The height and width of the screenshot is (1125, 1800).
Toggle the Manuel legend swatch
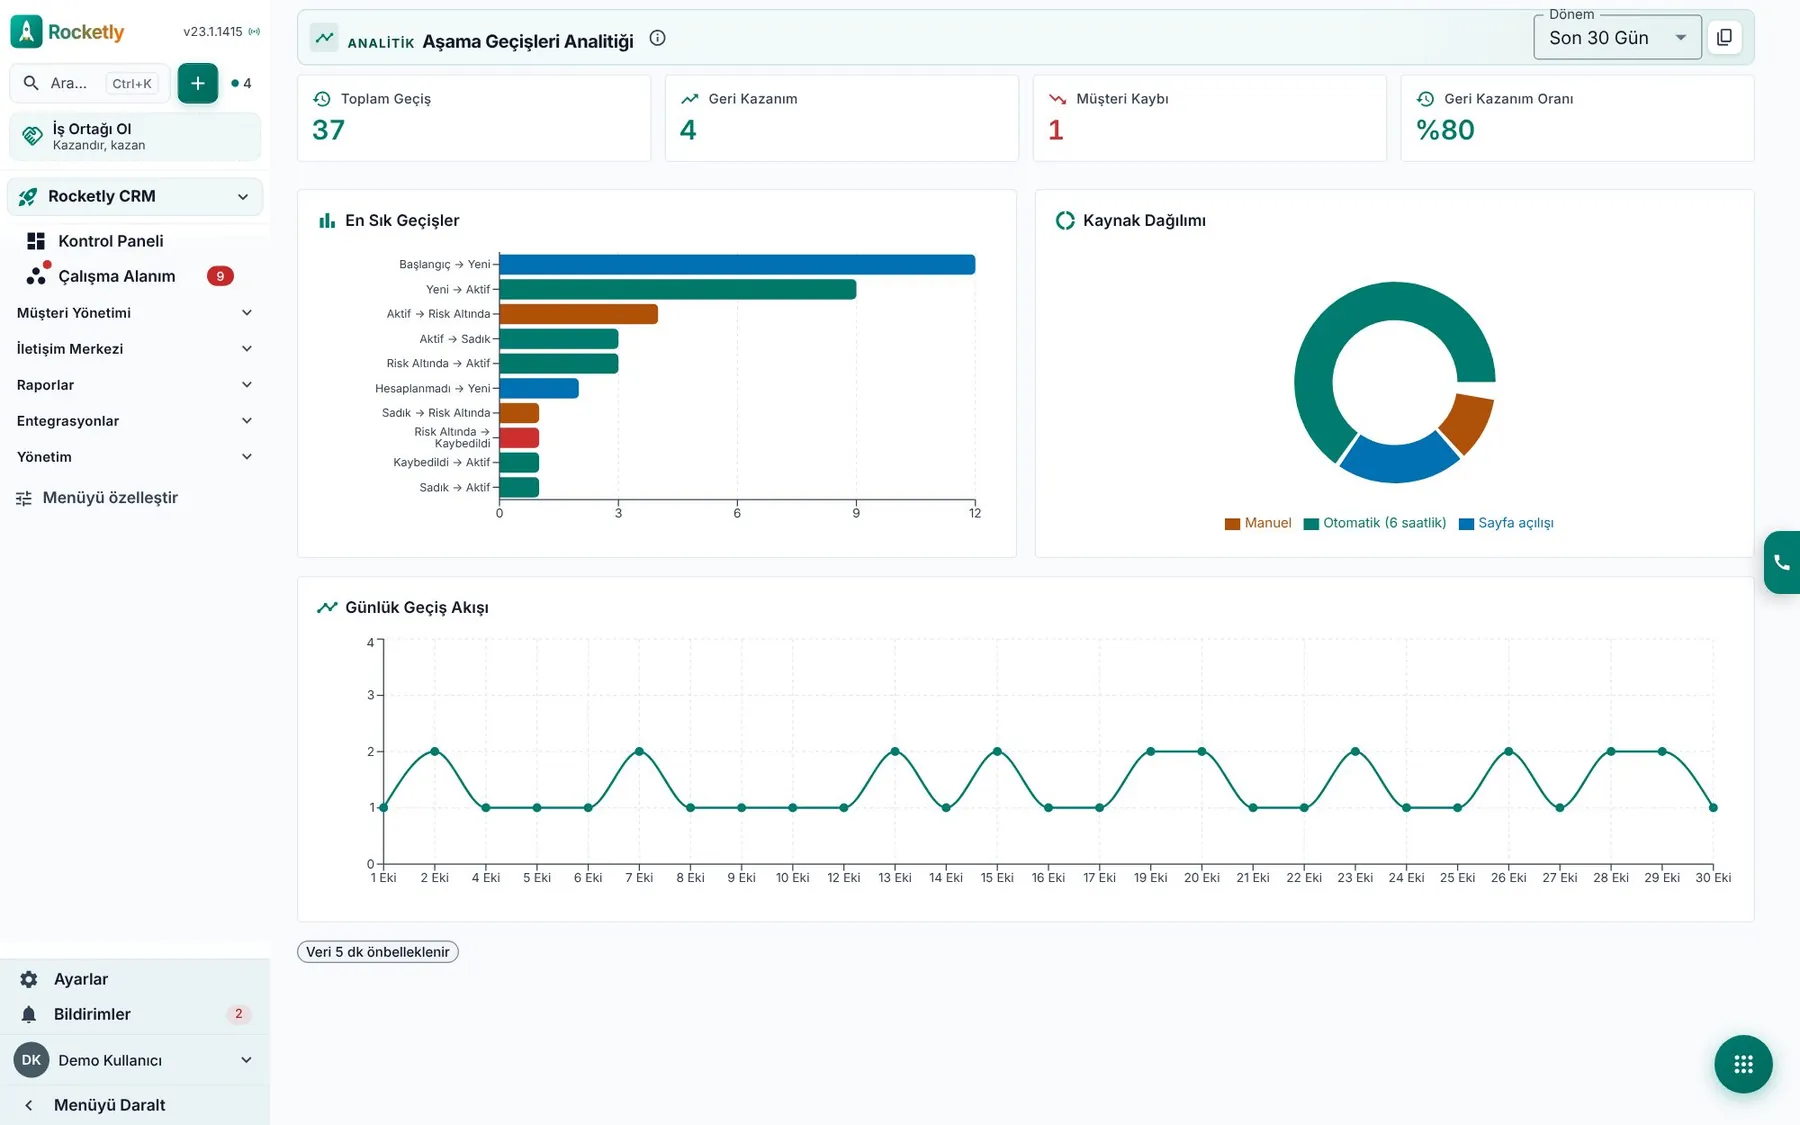tap(1232, 524)
